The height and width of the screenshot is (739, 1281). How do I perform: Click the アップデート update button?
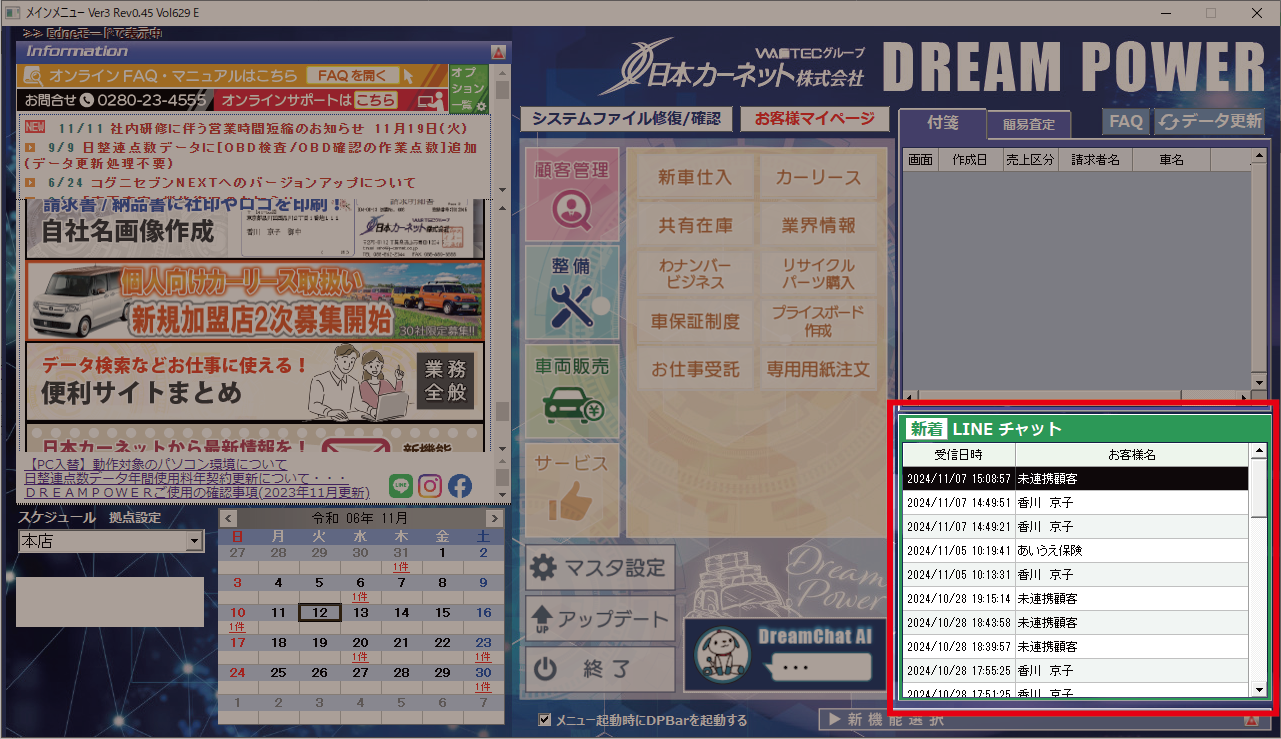tap(600, 619)
